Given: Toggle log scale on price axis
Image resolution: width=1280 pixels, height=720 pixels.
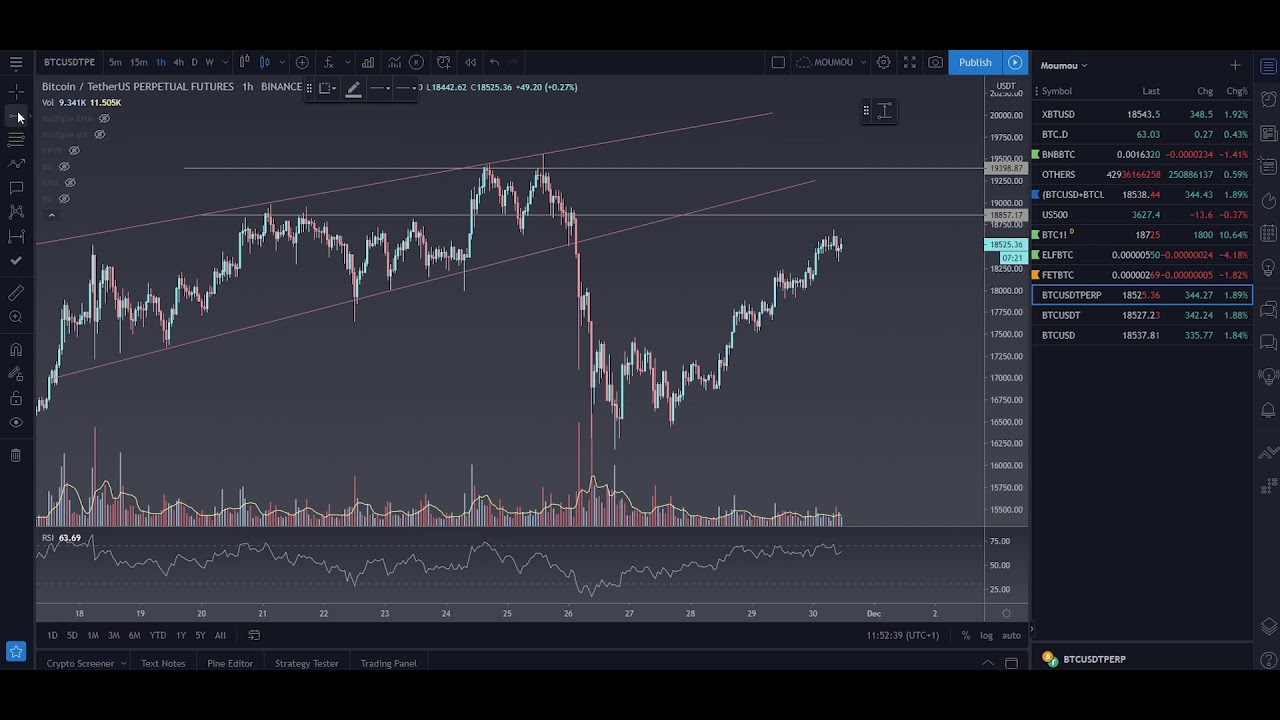Looking at the screenshot, I should pyautogui.click(x=986, y=635).
